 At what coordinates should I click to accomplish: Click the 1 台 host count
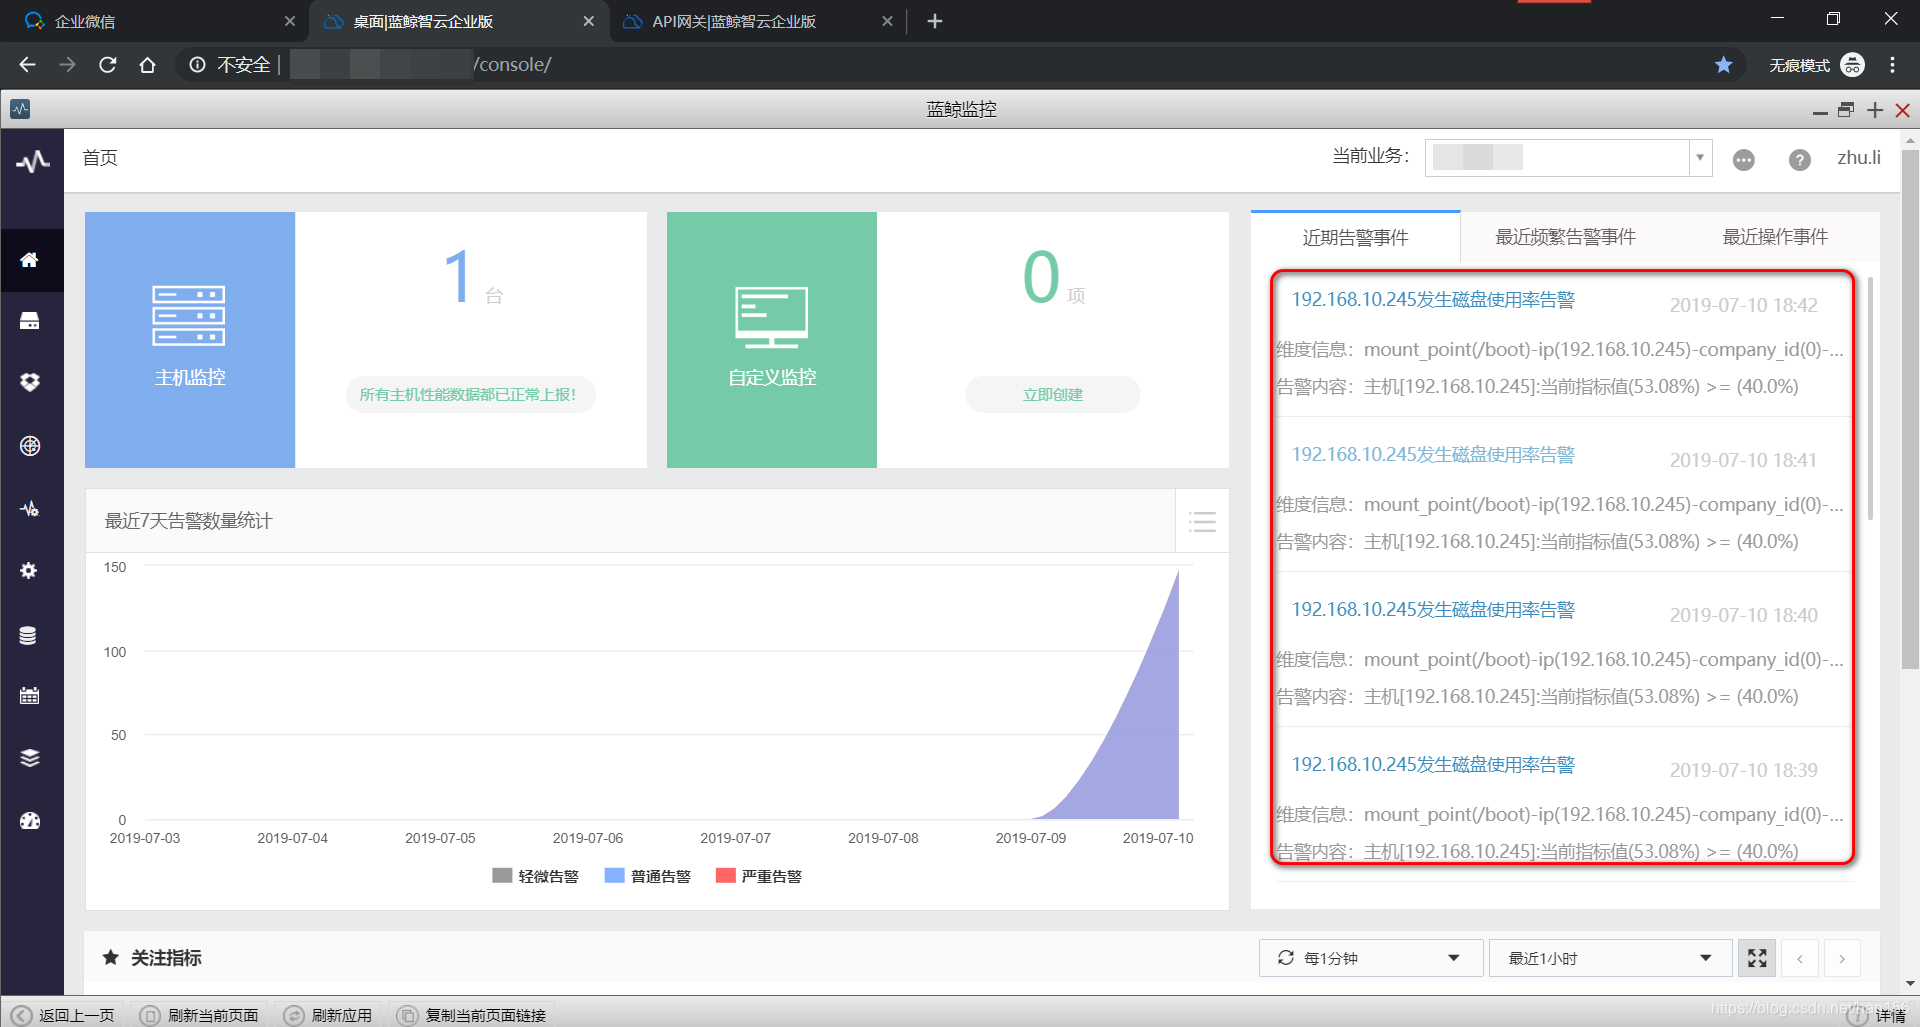click(x=472, y=277)
